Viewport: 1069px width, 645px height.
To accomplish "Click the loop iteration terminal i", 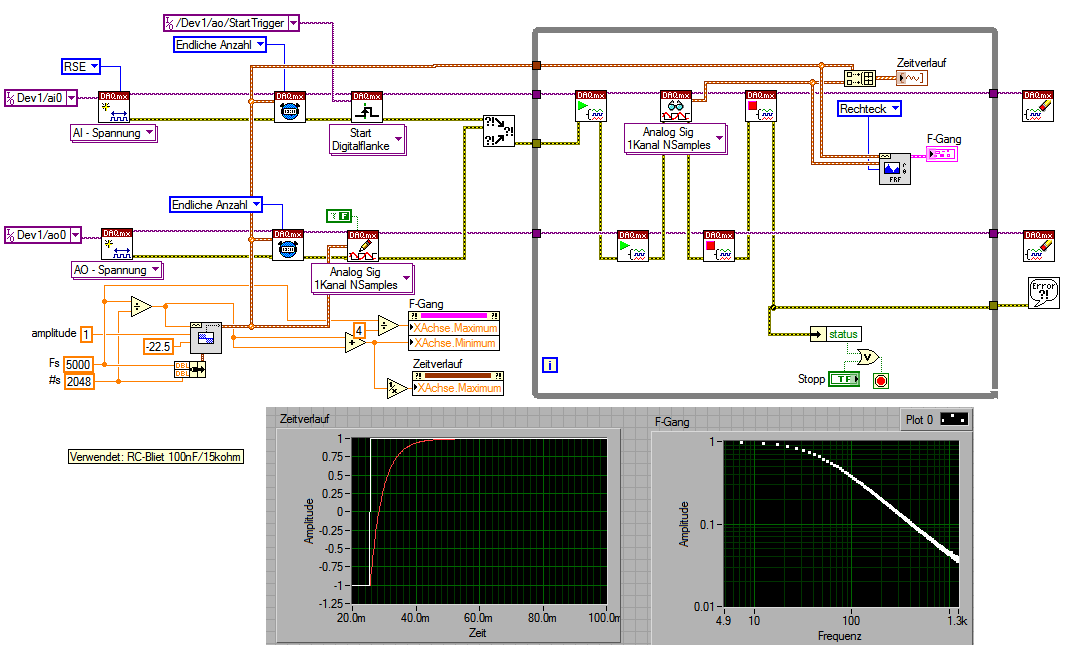I will (x=549, y=365).
